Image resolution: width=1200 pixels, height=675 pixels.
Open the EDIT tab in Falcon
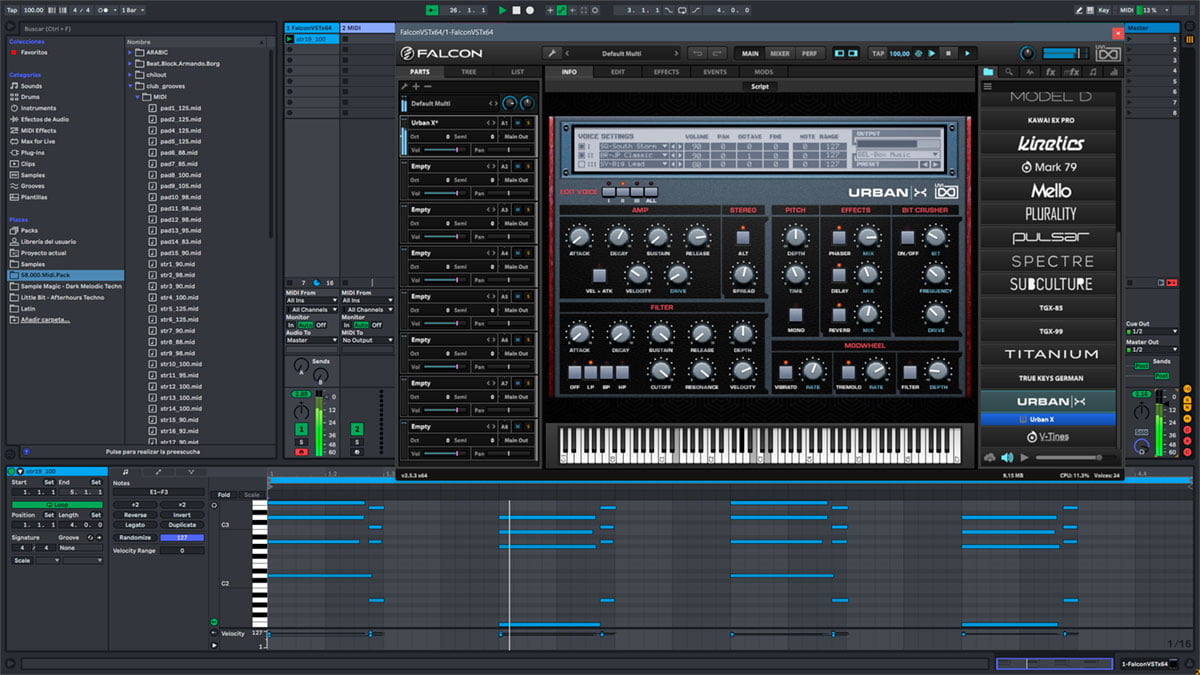pos(618,72)
